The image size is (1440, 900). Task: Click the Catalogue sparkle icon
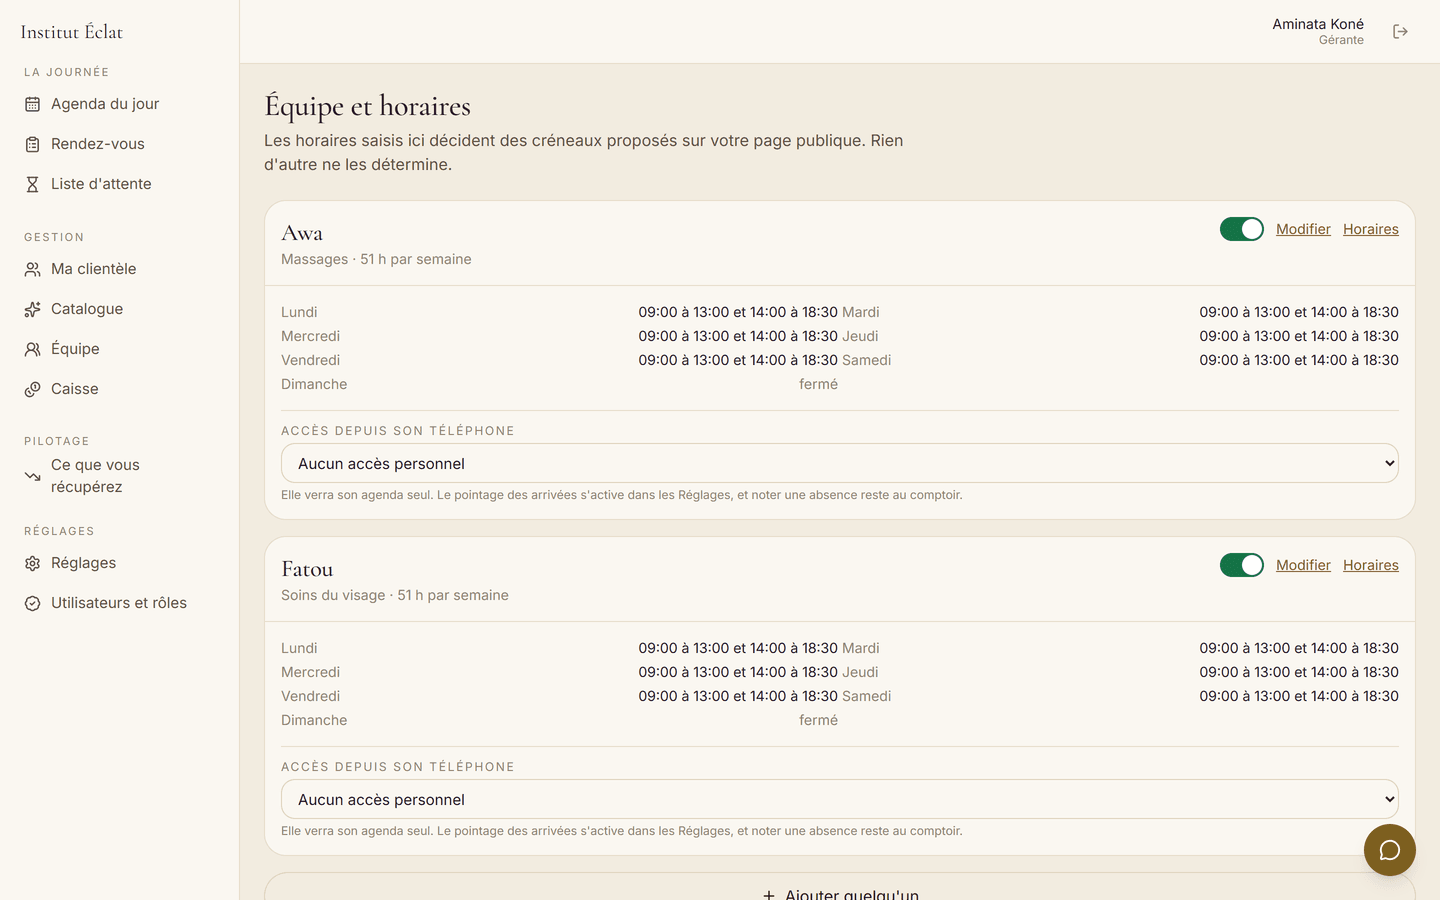coord(32,309)
